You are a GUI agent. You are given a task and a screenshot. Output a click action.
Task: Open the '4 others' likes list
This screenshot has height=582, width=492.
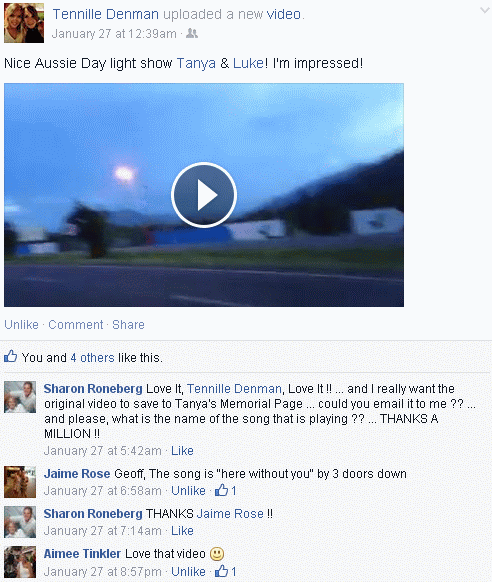click(92, 357)
